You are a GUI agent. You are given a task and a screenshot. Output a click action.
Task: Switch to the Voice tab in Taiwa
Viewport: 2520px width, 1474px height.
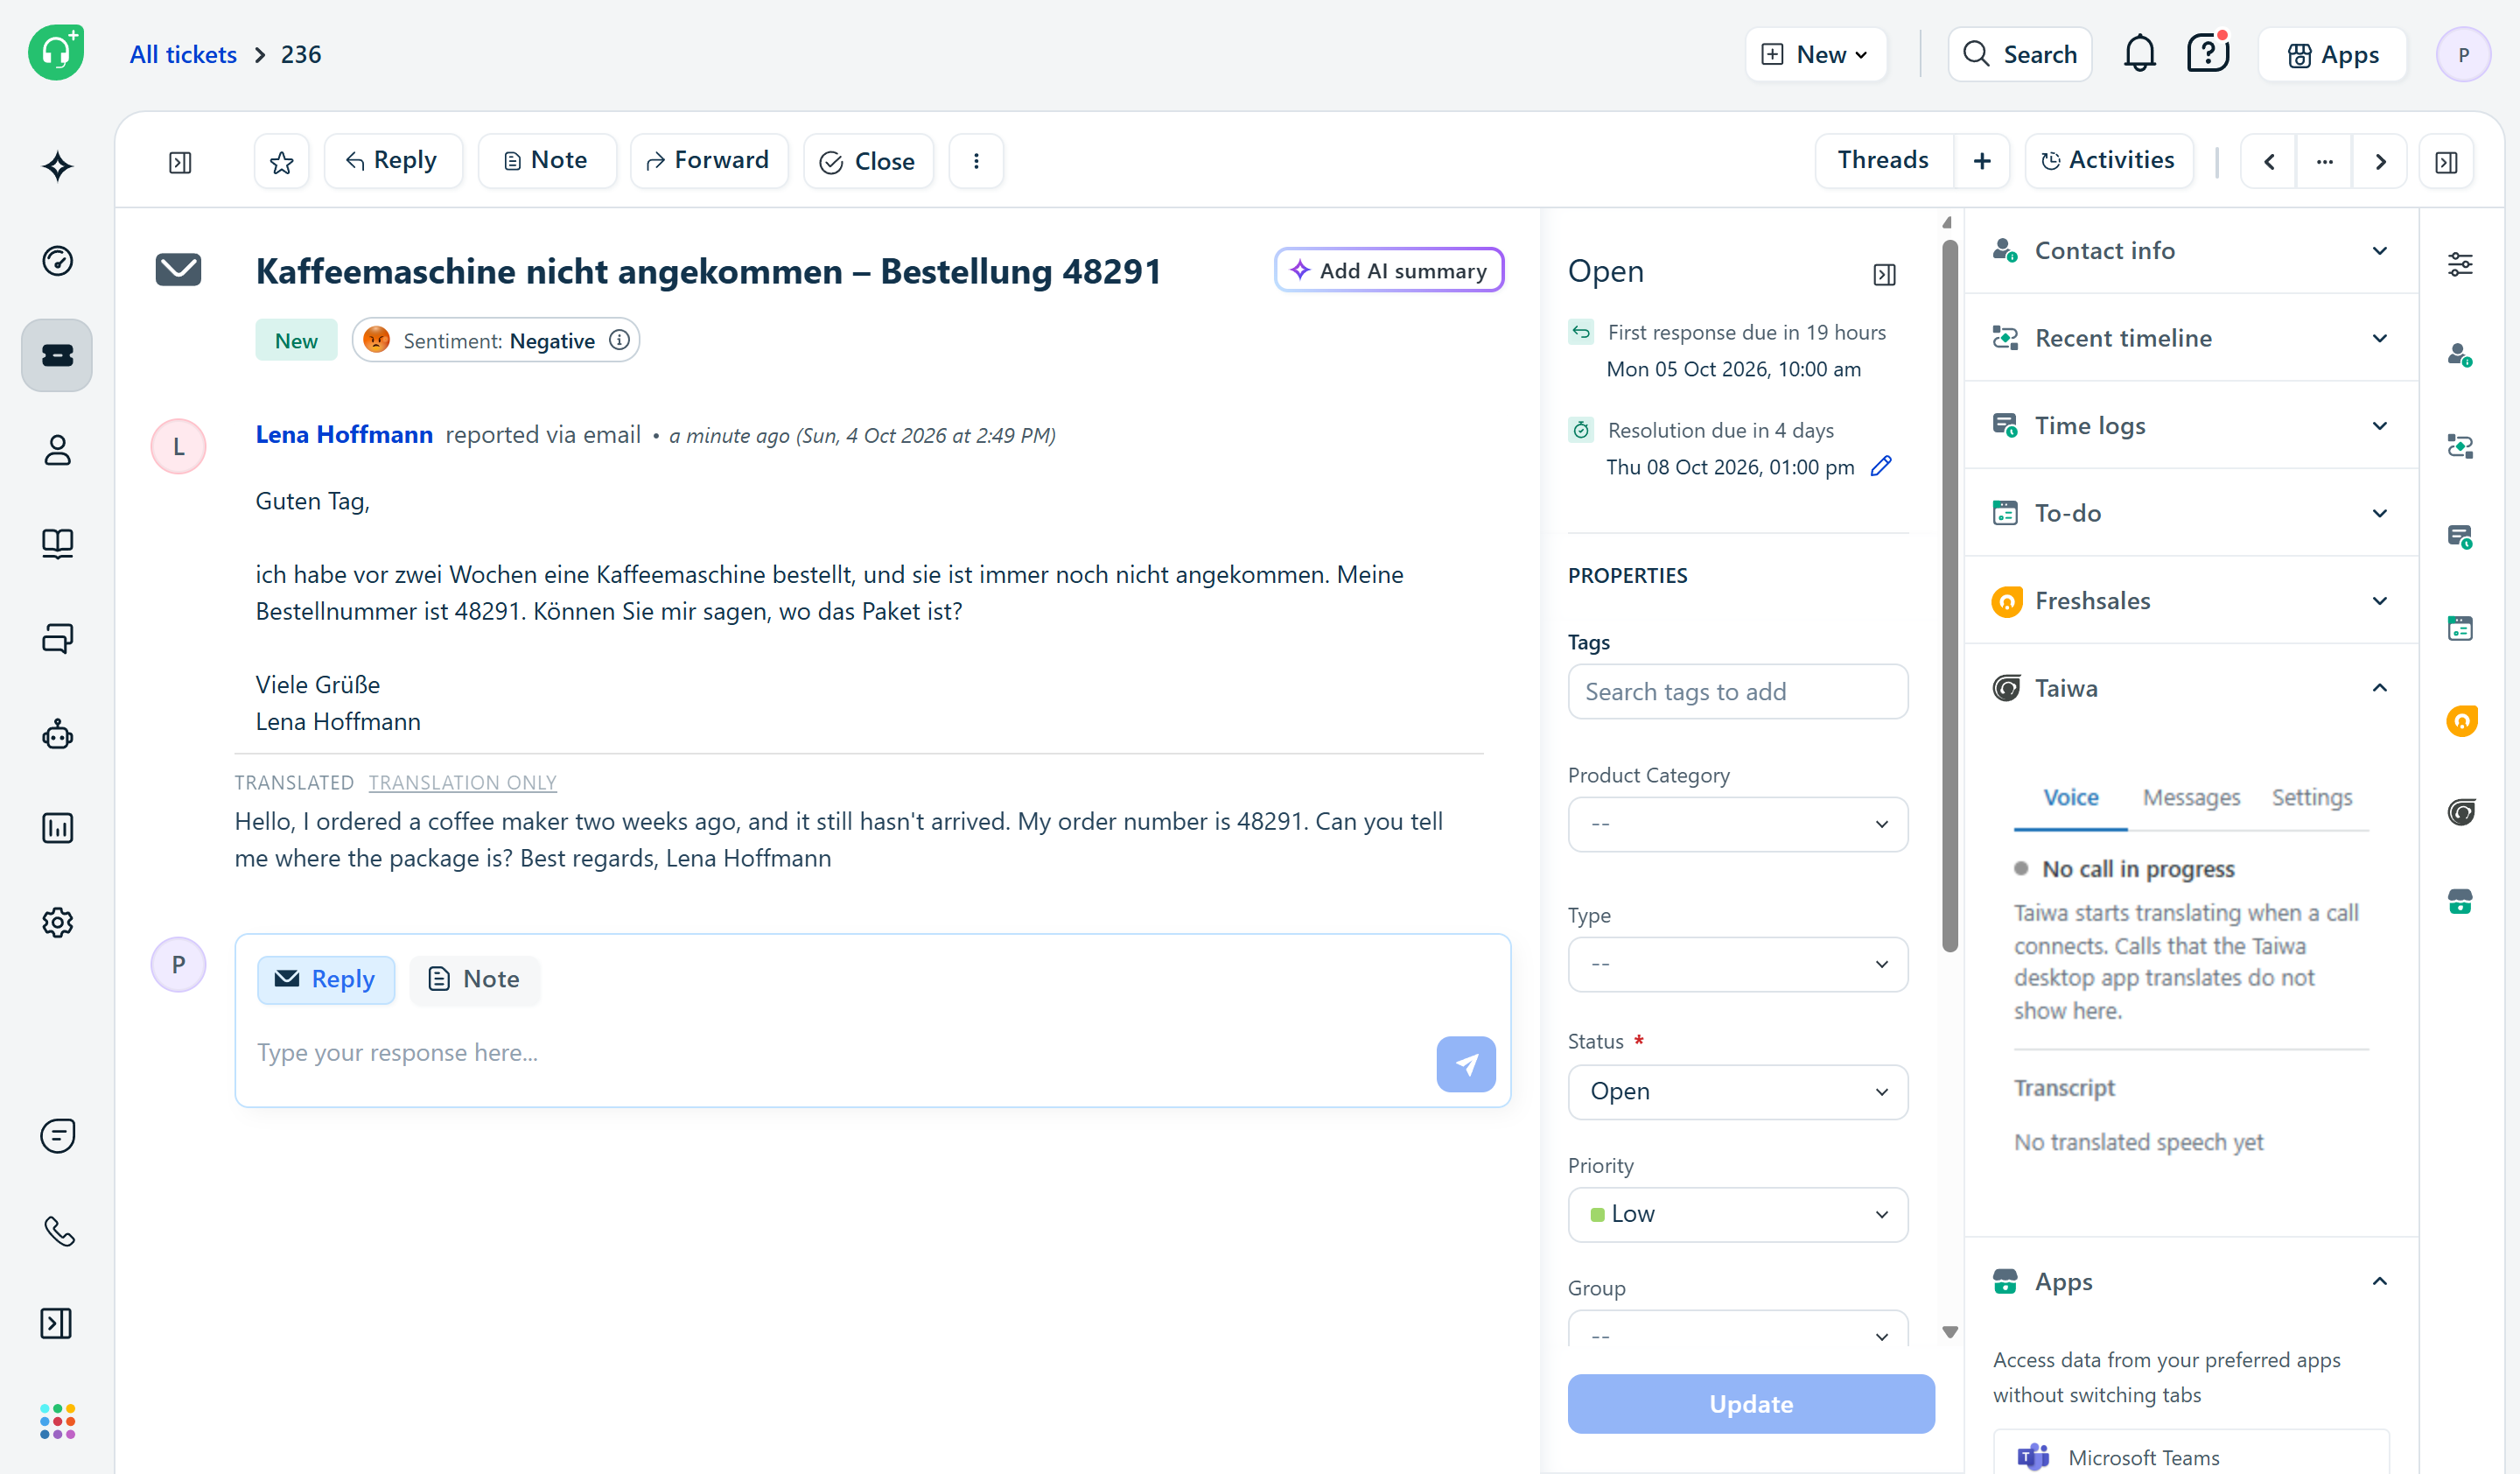click(2070, 797)
